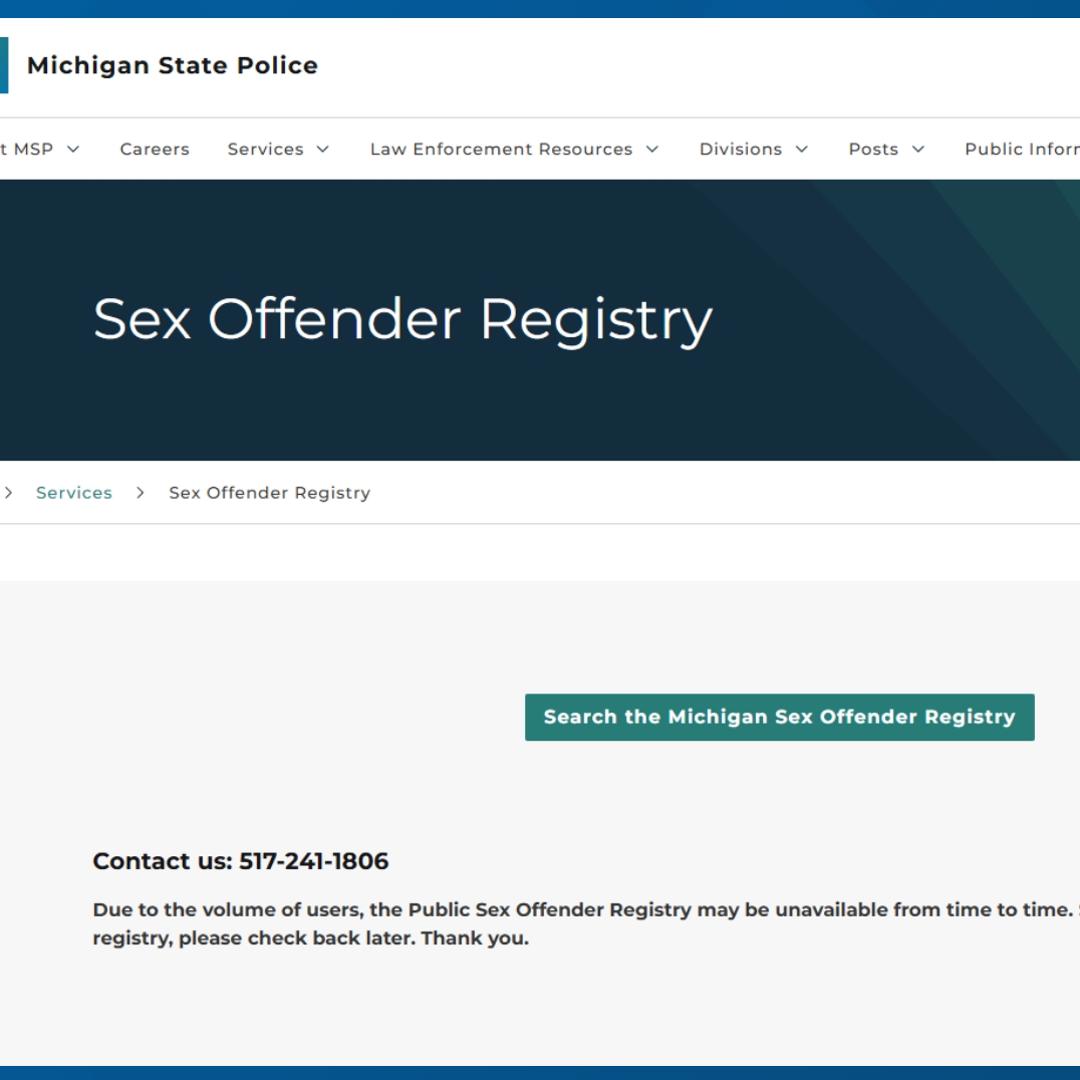Open the Divisions menu

740,149
